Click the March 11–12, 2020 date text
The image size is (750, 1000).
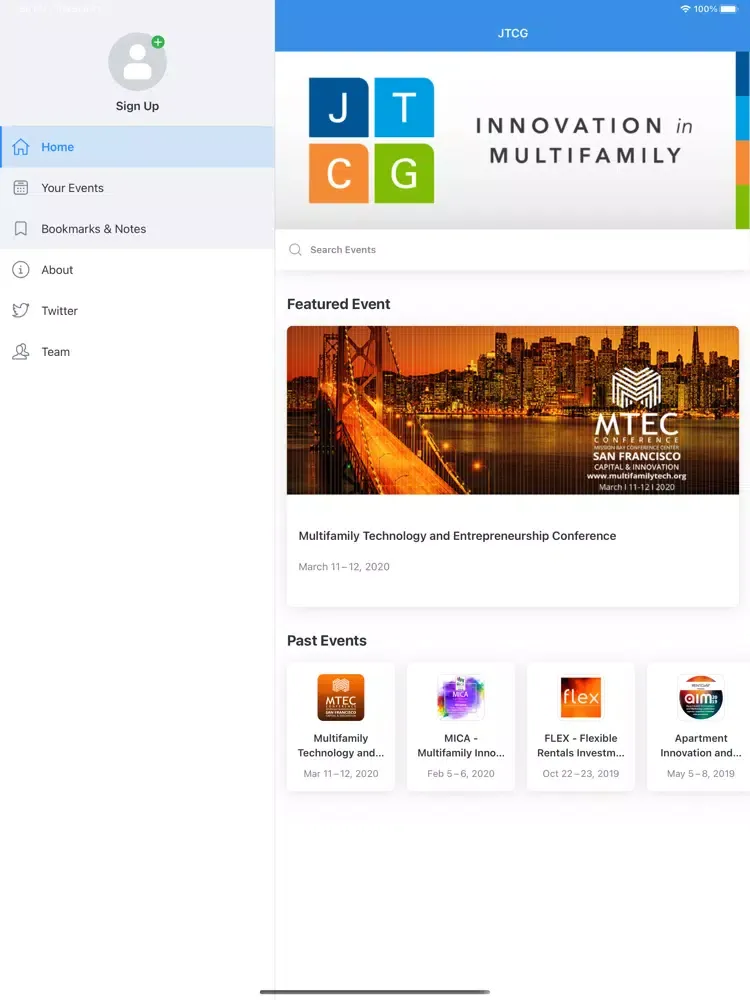pos(344,566)
